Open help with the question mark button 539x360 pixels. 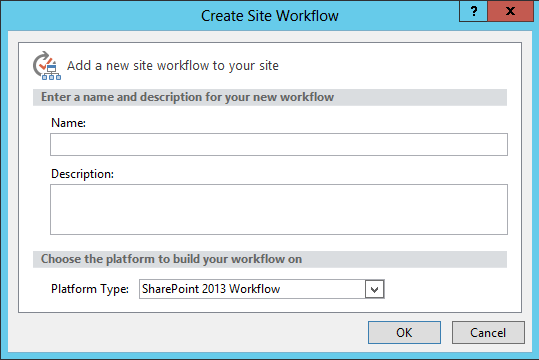tap(473, 11)
